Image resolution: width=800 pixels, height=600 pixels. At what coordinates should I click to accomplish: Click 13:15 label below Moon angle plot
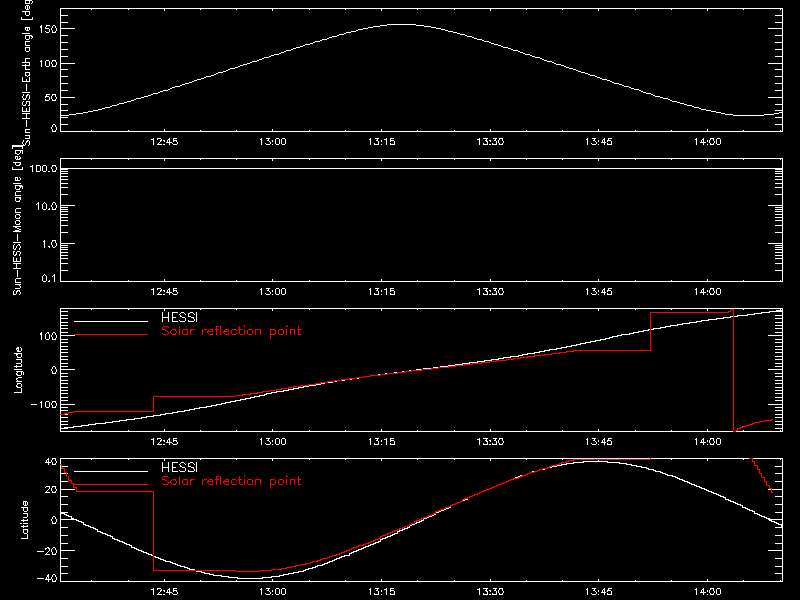click(x=382, y=292)
